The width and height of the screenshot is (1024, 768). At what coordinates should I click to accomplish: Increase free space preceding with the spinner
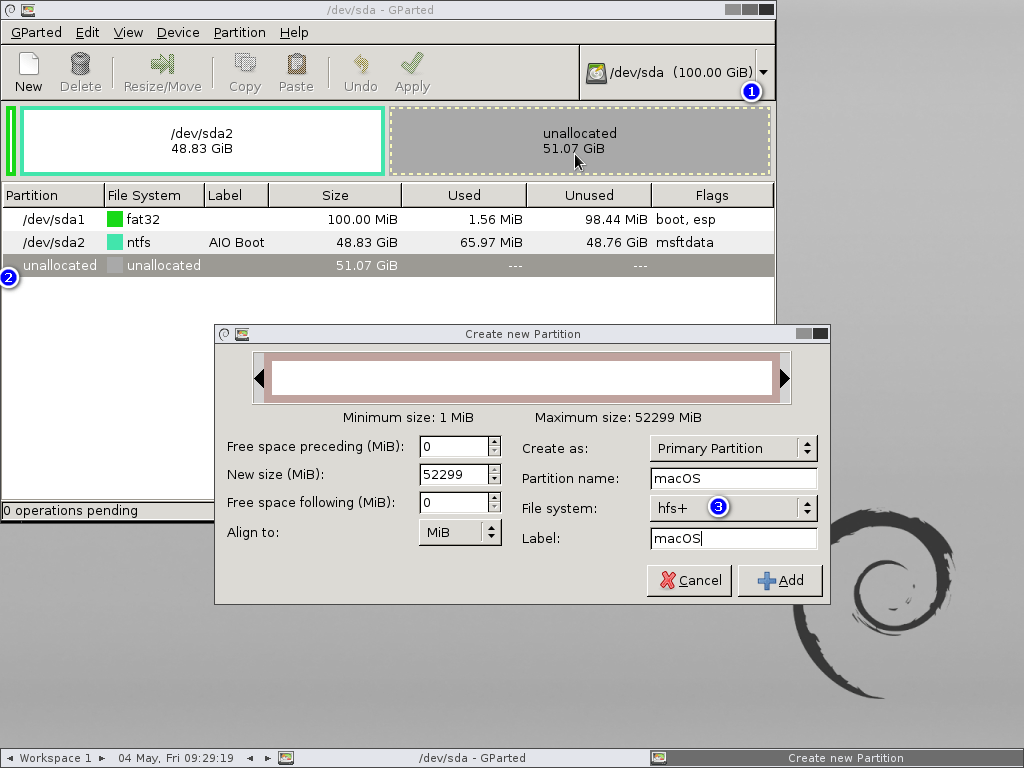[493, 442]
